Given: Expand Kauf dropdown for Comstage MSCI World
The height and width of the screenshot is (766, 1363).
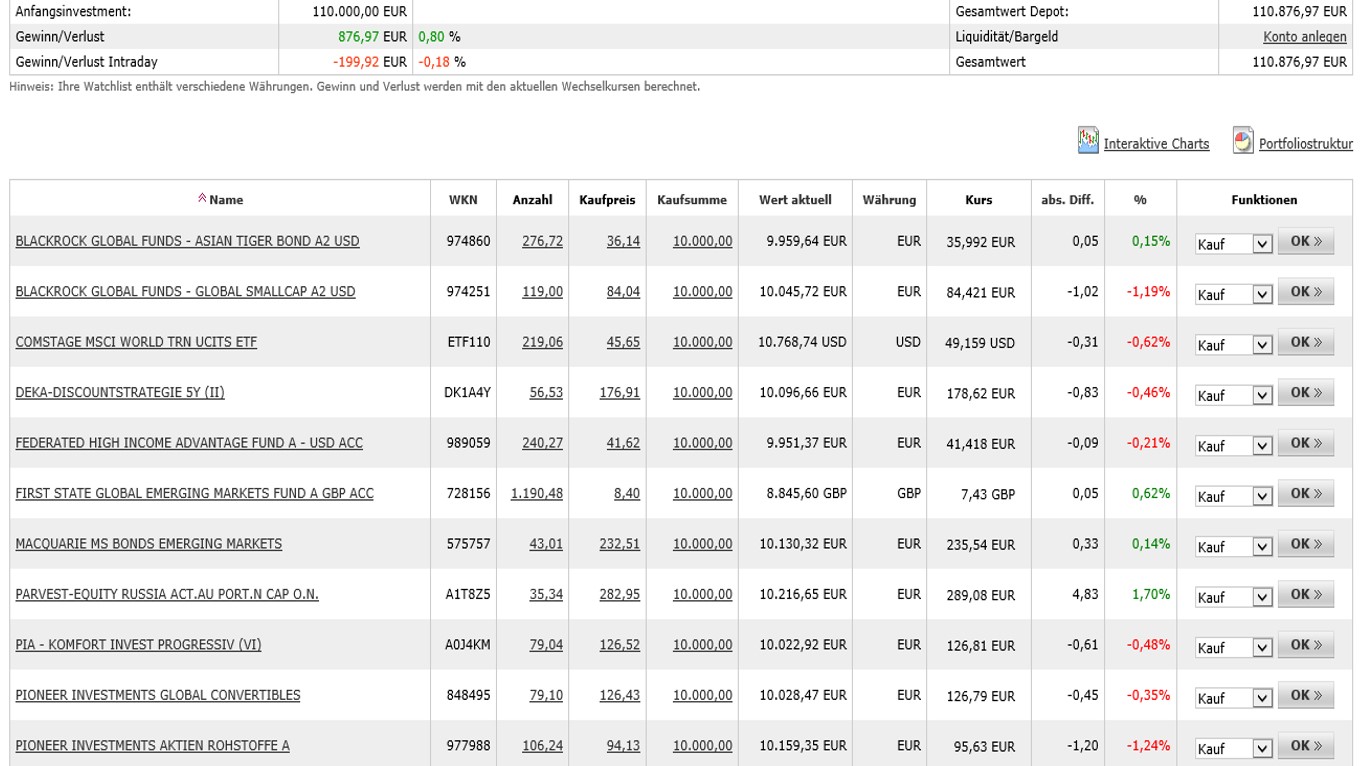Looking at the screenshot, I should tap(1262, 344).
